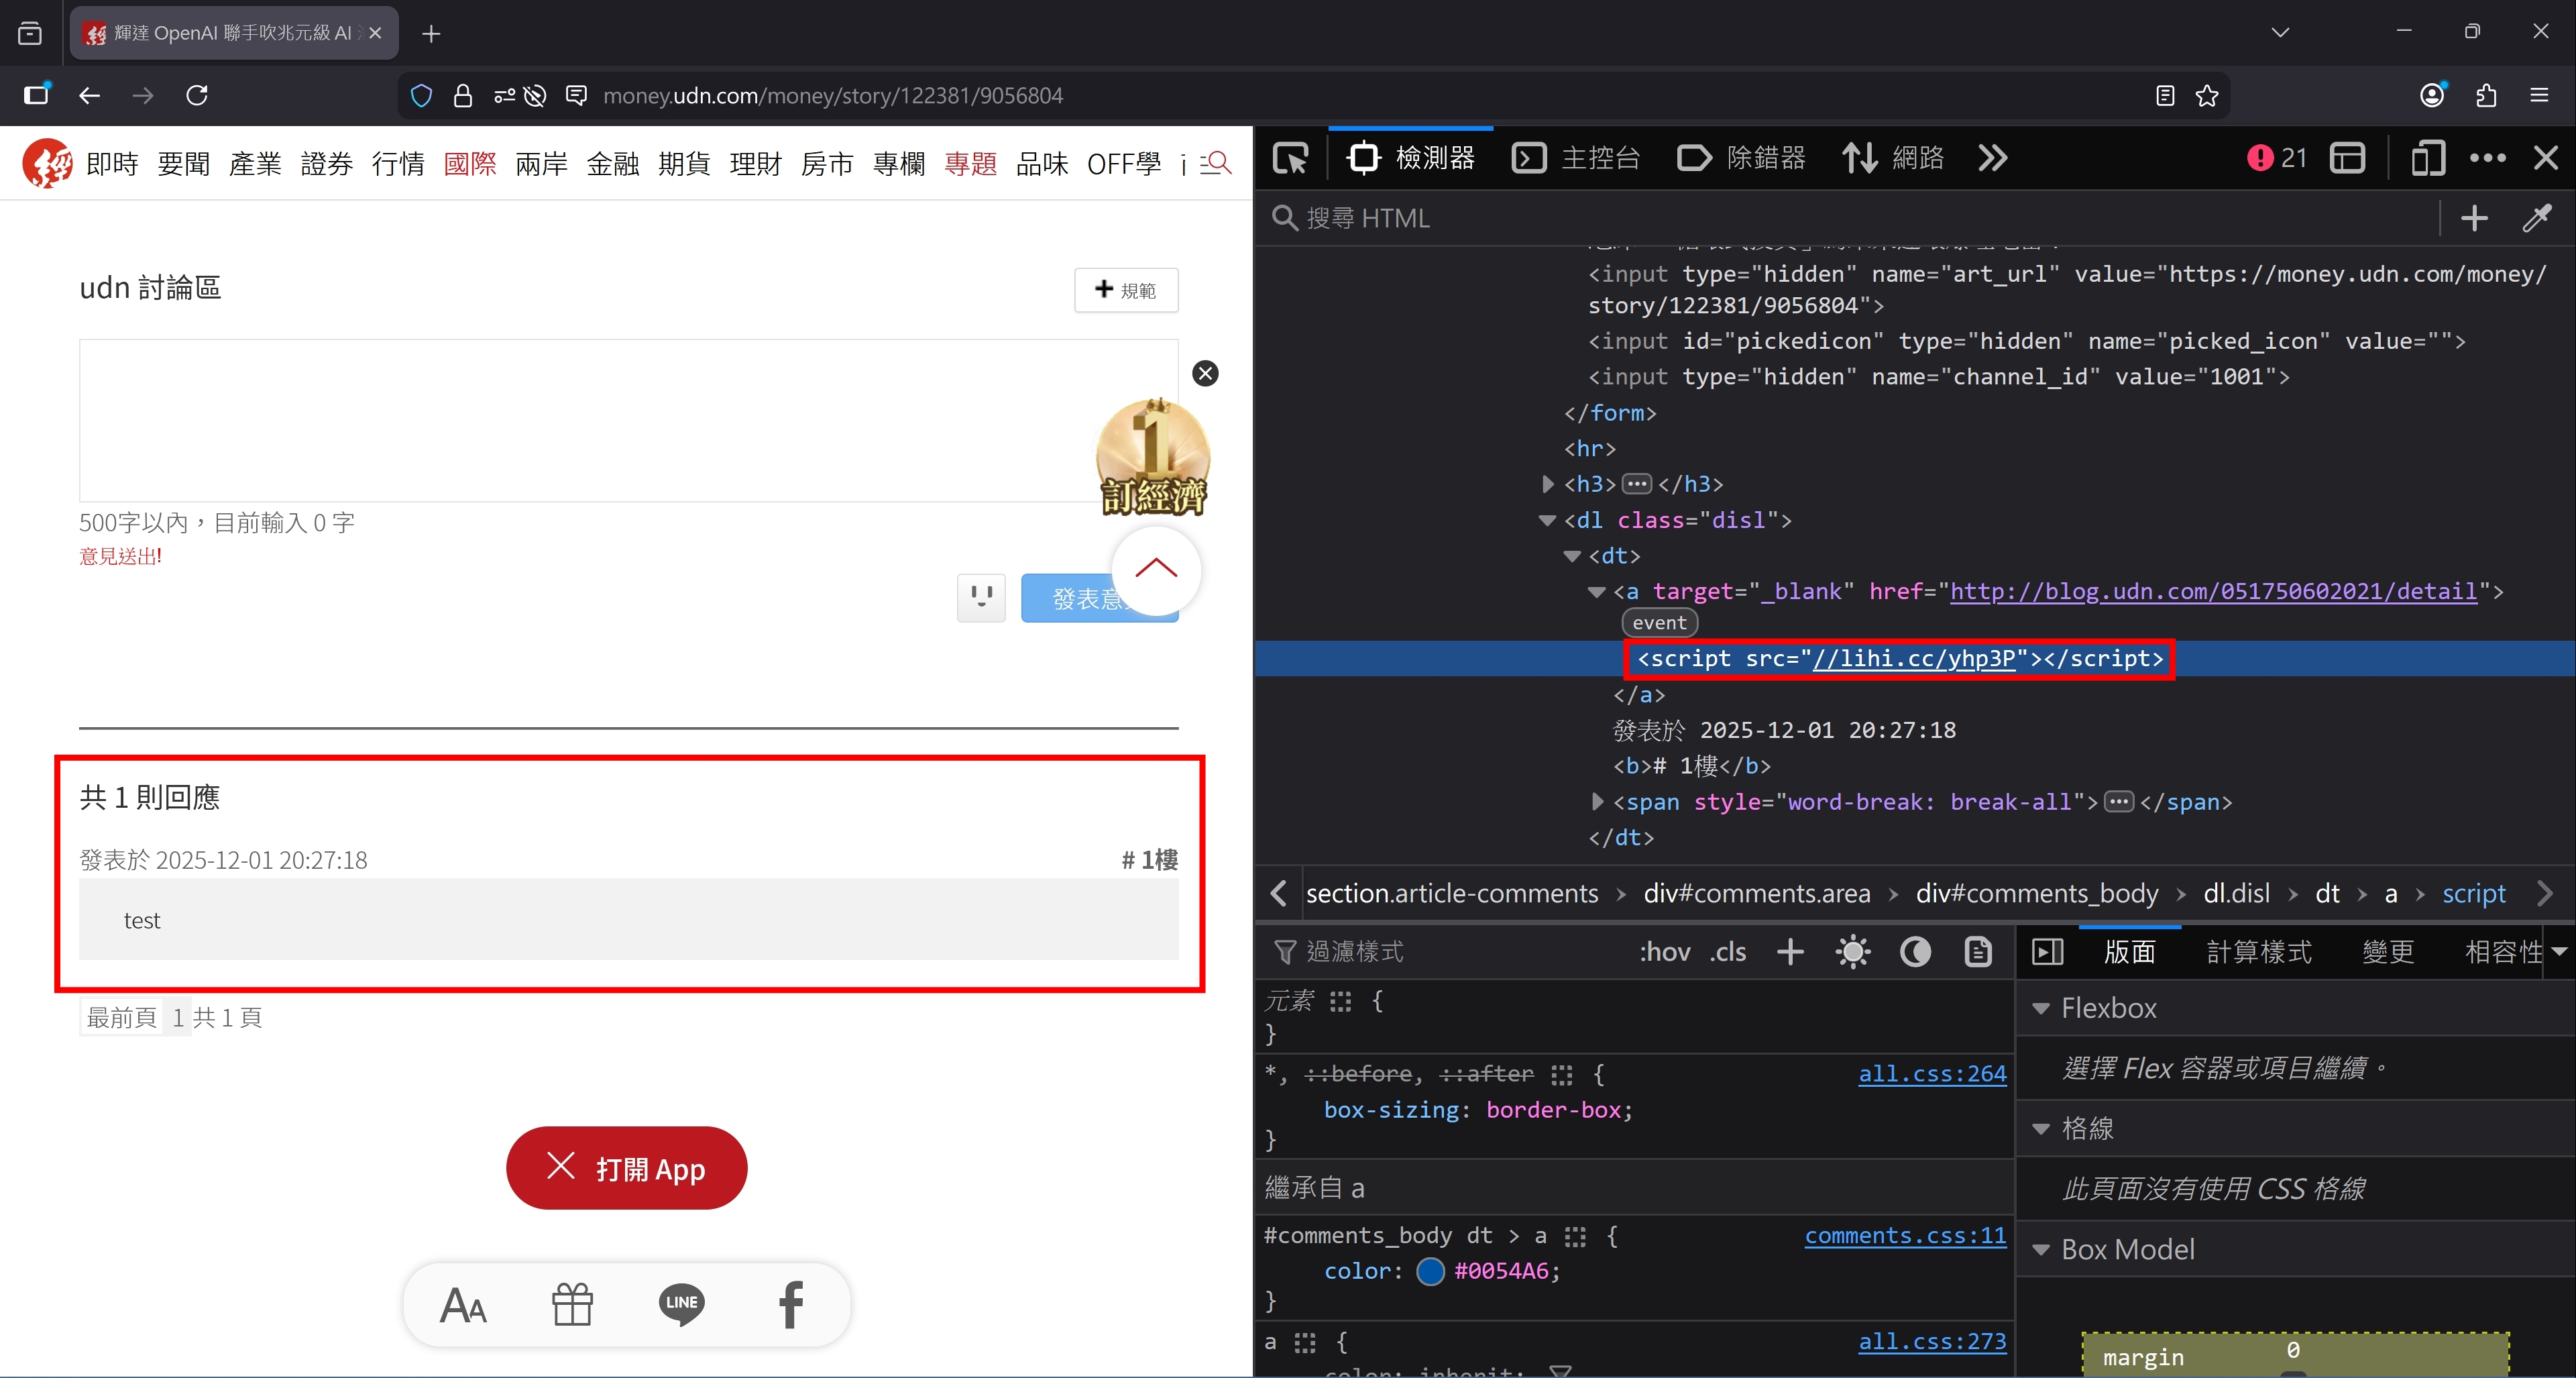Collapse the anchor target _blank node
This screenshot has height=1378, width=2576.
coord(1596,592)
